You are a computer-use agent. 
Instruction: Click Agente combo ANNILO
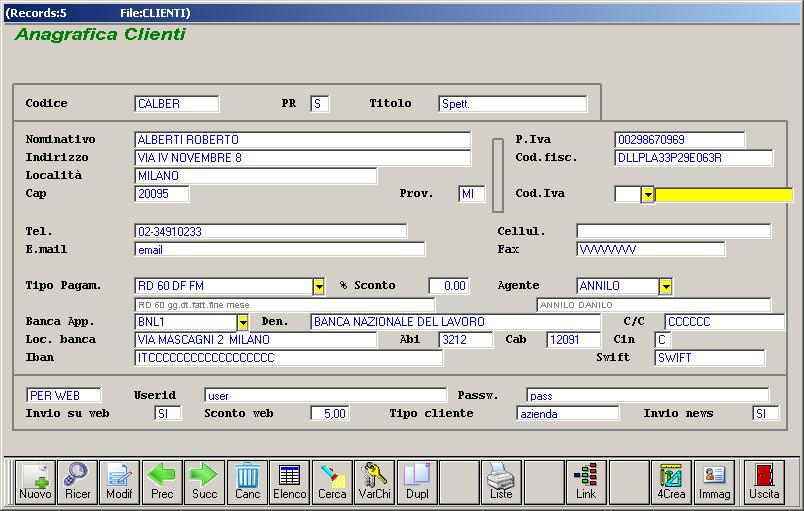[618, 285]
